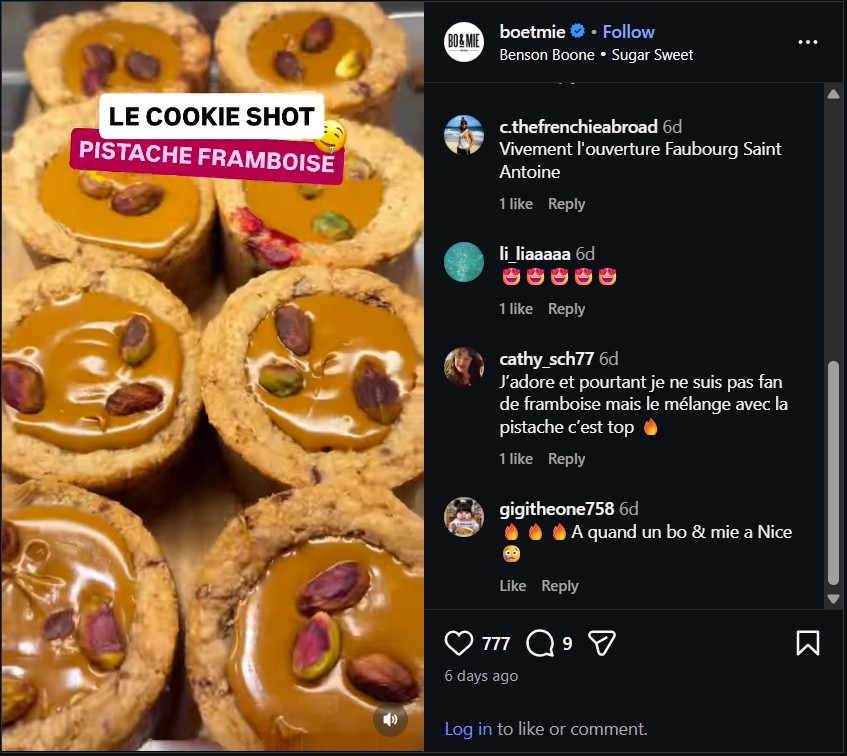Share the post via the paper plane icon
Image resolution: width=847 pixels, height=756 pixels.
coord(601,643)
